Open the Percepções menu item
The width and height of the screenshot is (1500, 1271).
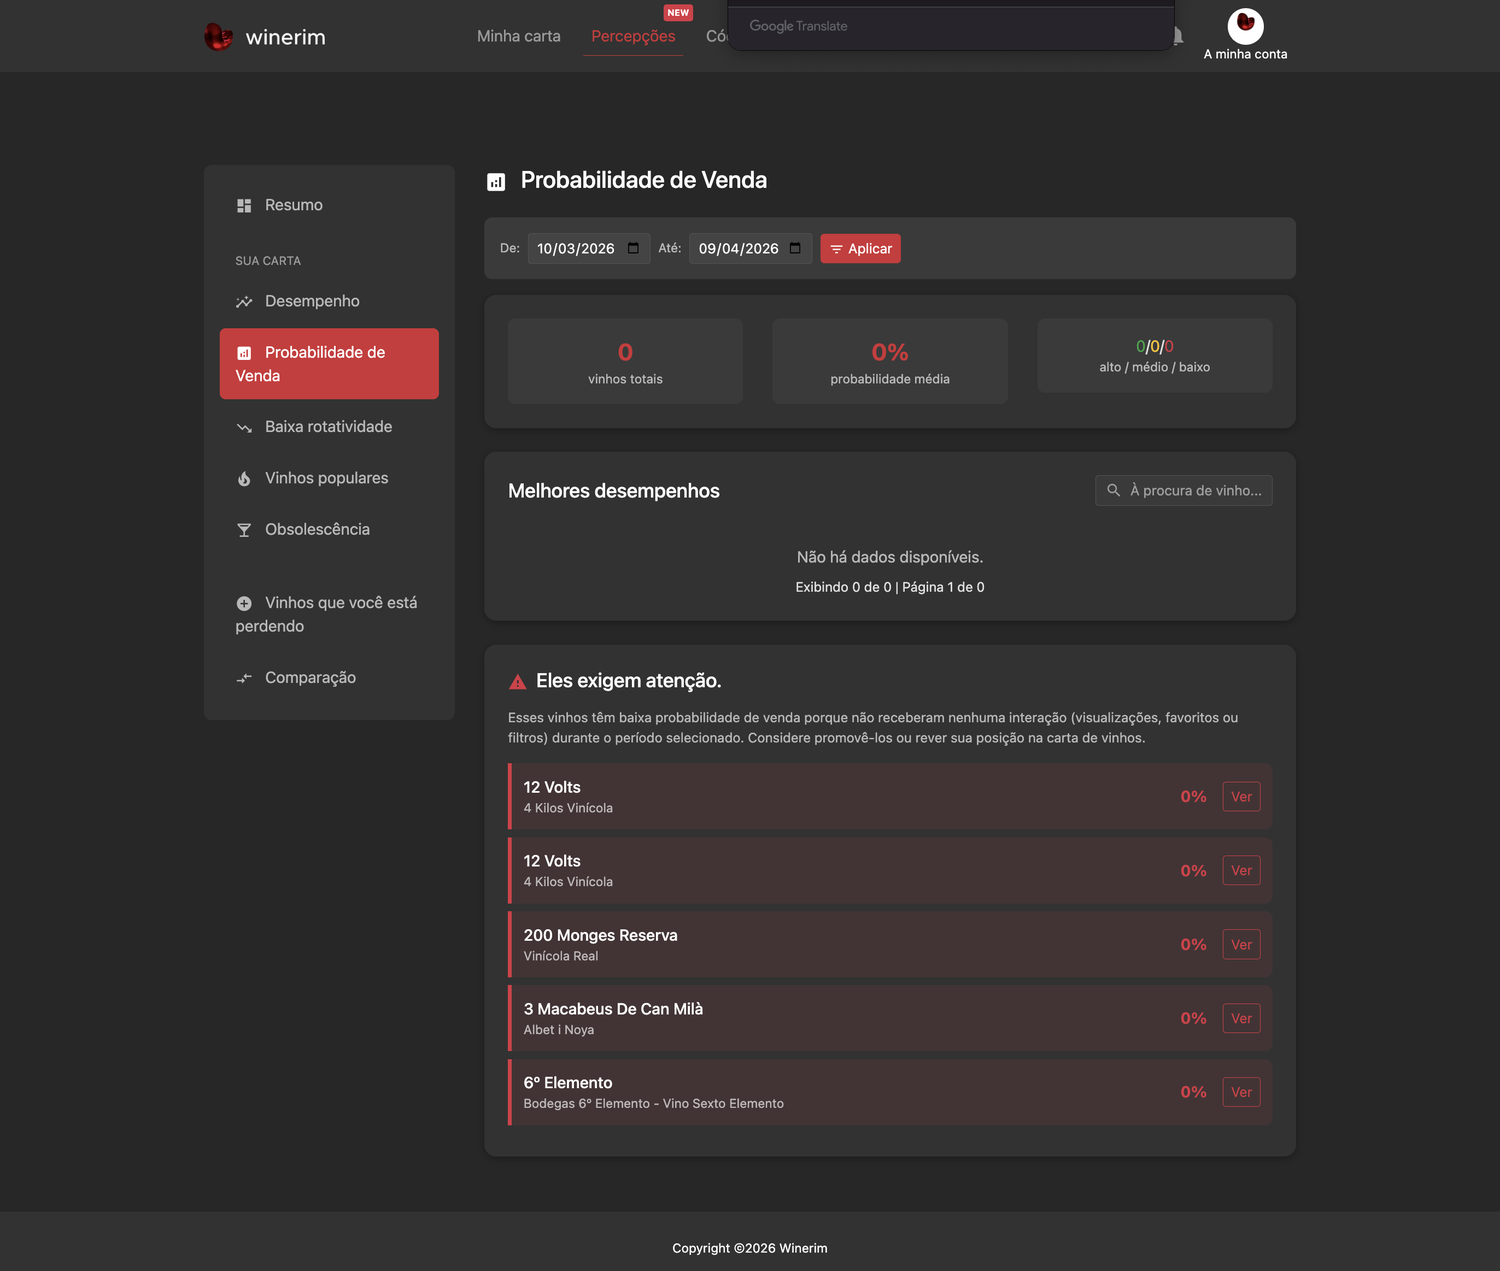633,36
